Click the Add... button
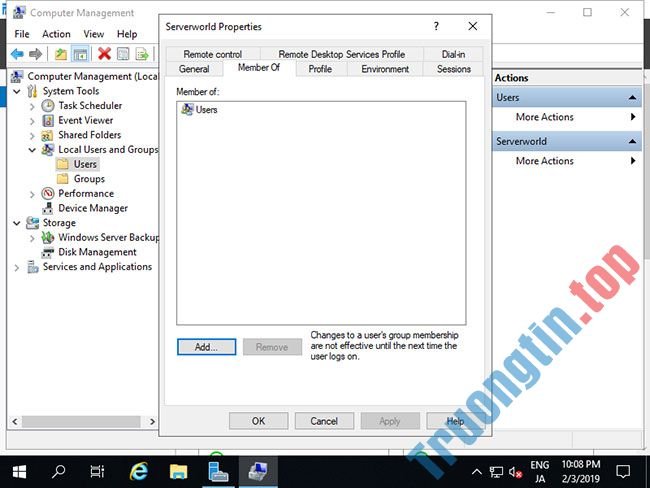 click(206, 347)
